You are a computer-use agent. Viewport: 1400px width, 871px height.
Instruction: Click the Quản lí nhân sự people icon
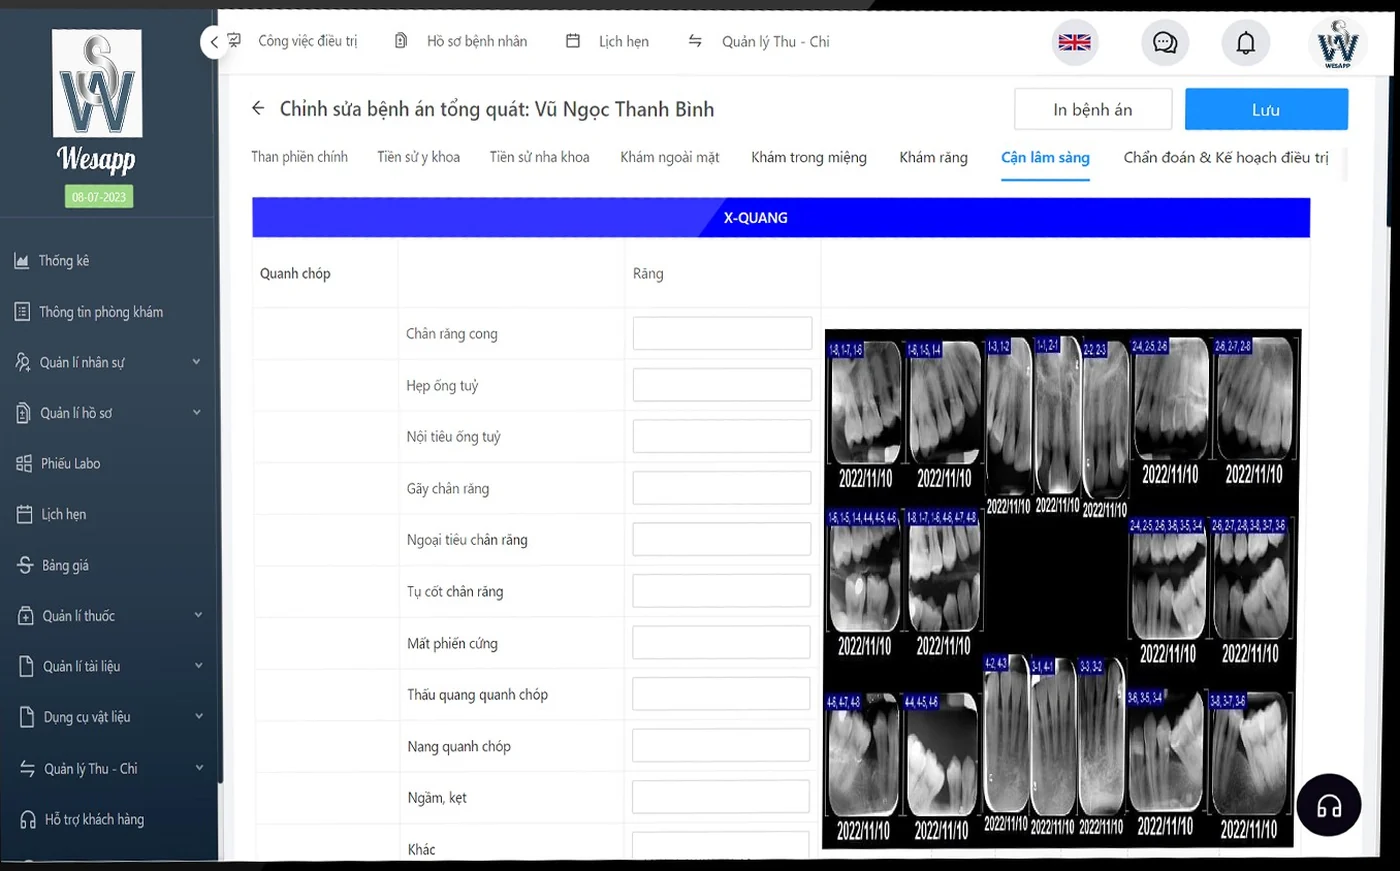(23, 362)
